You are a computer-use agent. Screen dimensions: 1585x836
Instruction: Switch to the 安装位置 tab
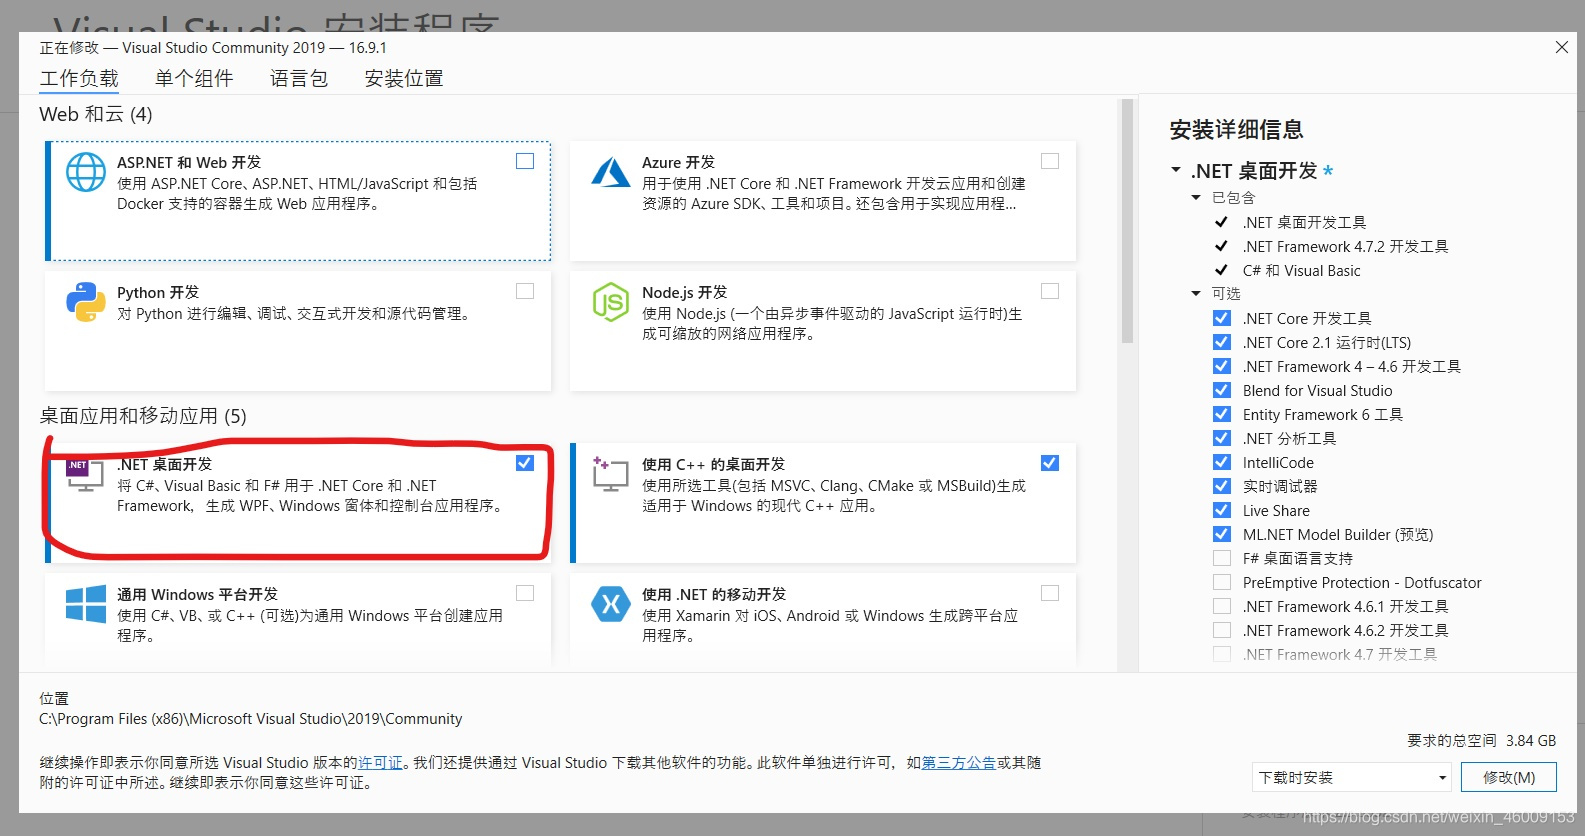pos(404,78)
